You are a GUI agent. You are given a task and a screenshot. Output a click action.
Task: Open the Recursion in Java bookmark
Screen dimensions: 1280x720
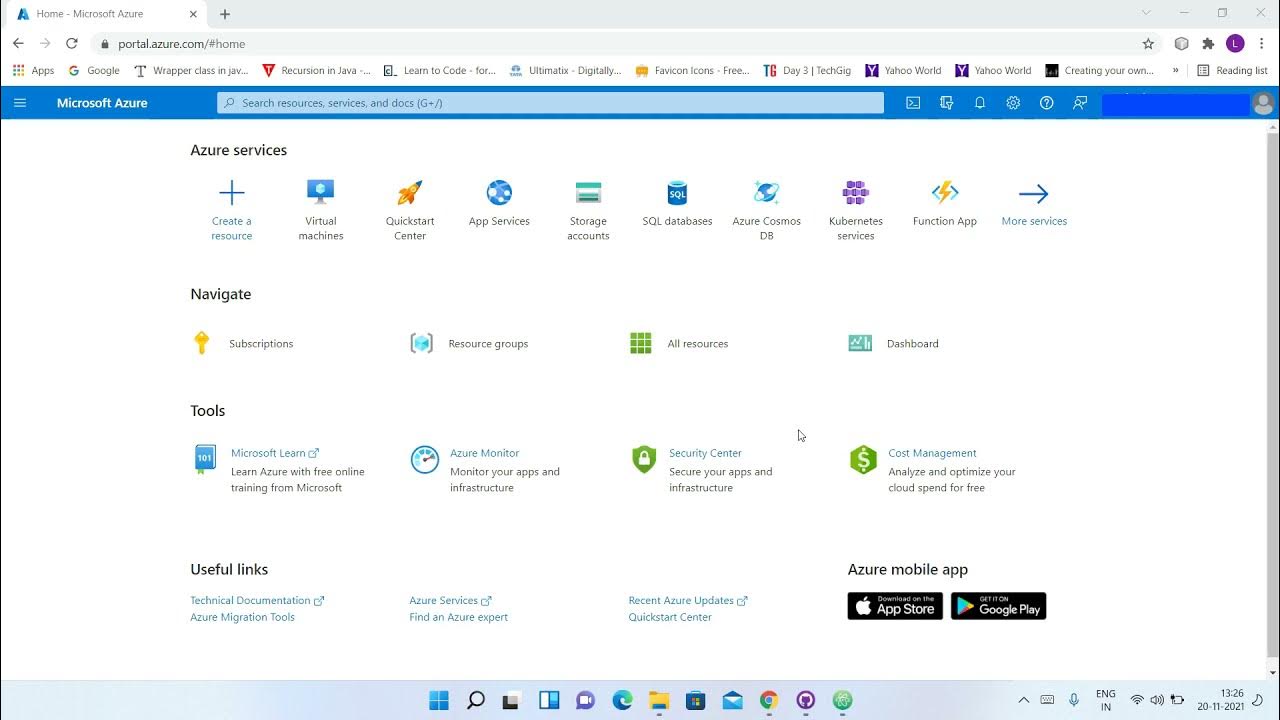(x=316, y=71)
